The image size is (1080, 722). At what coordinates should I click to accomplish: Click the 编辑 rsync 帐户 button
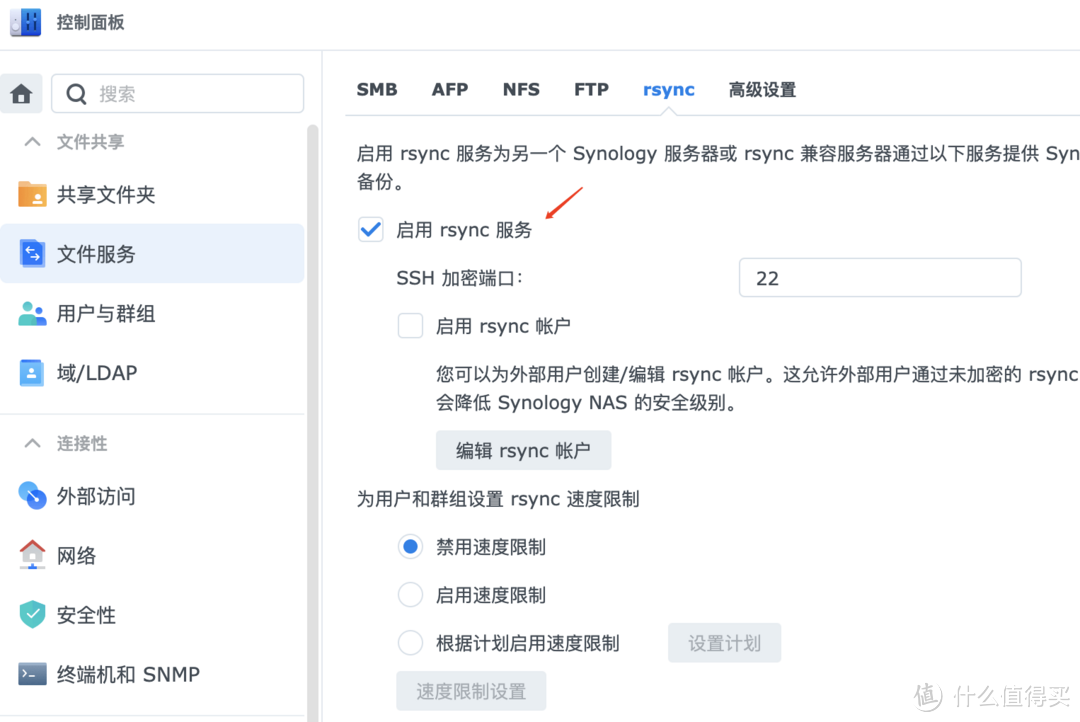click(523, 451)
